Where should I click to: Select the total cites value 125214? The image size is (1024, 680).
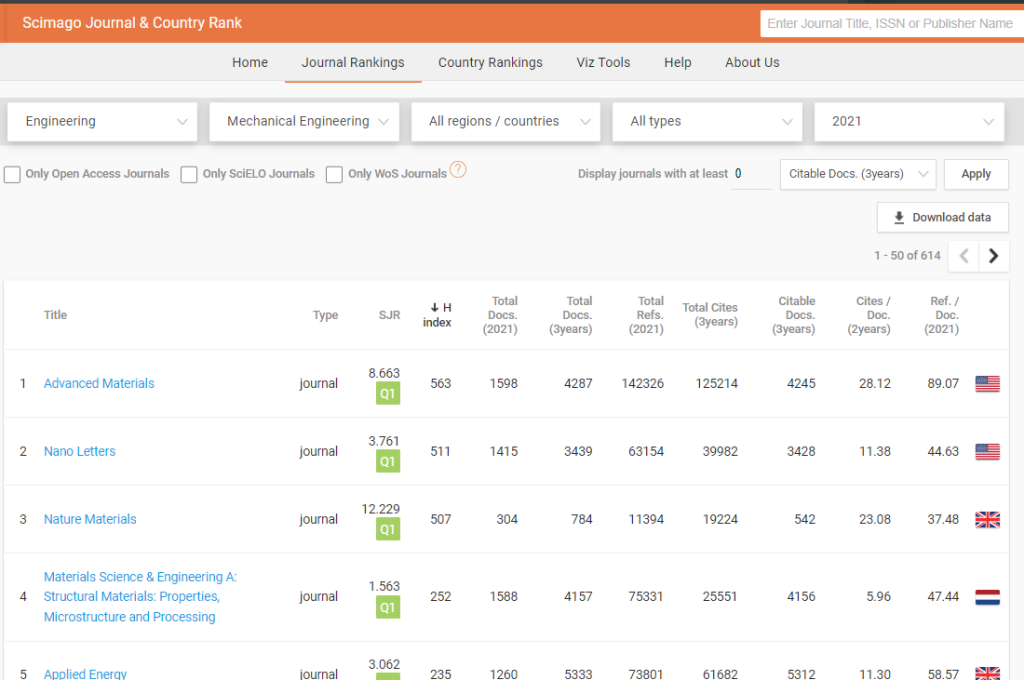point(716,384)
